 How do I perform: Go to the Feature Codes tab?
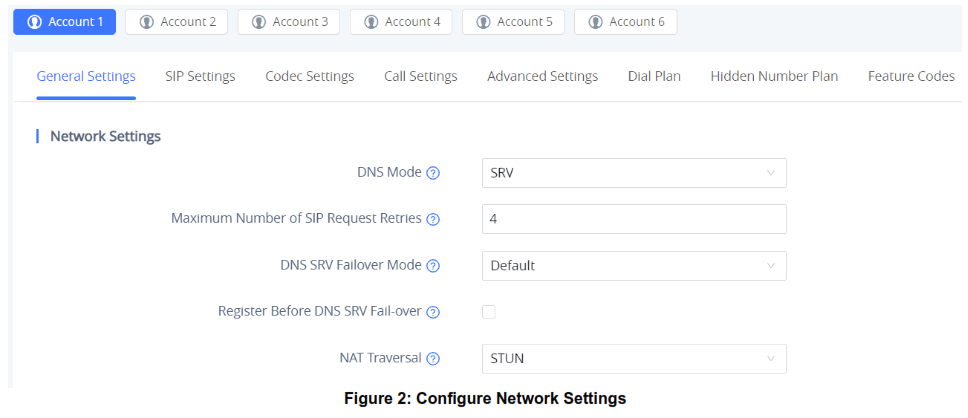point(911,77)
